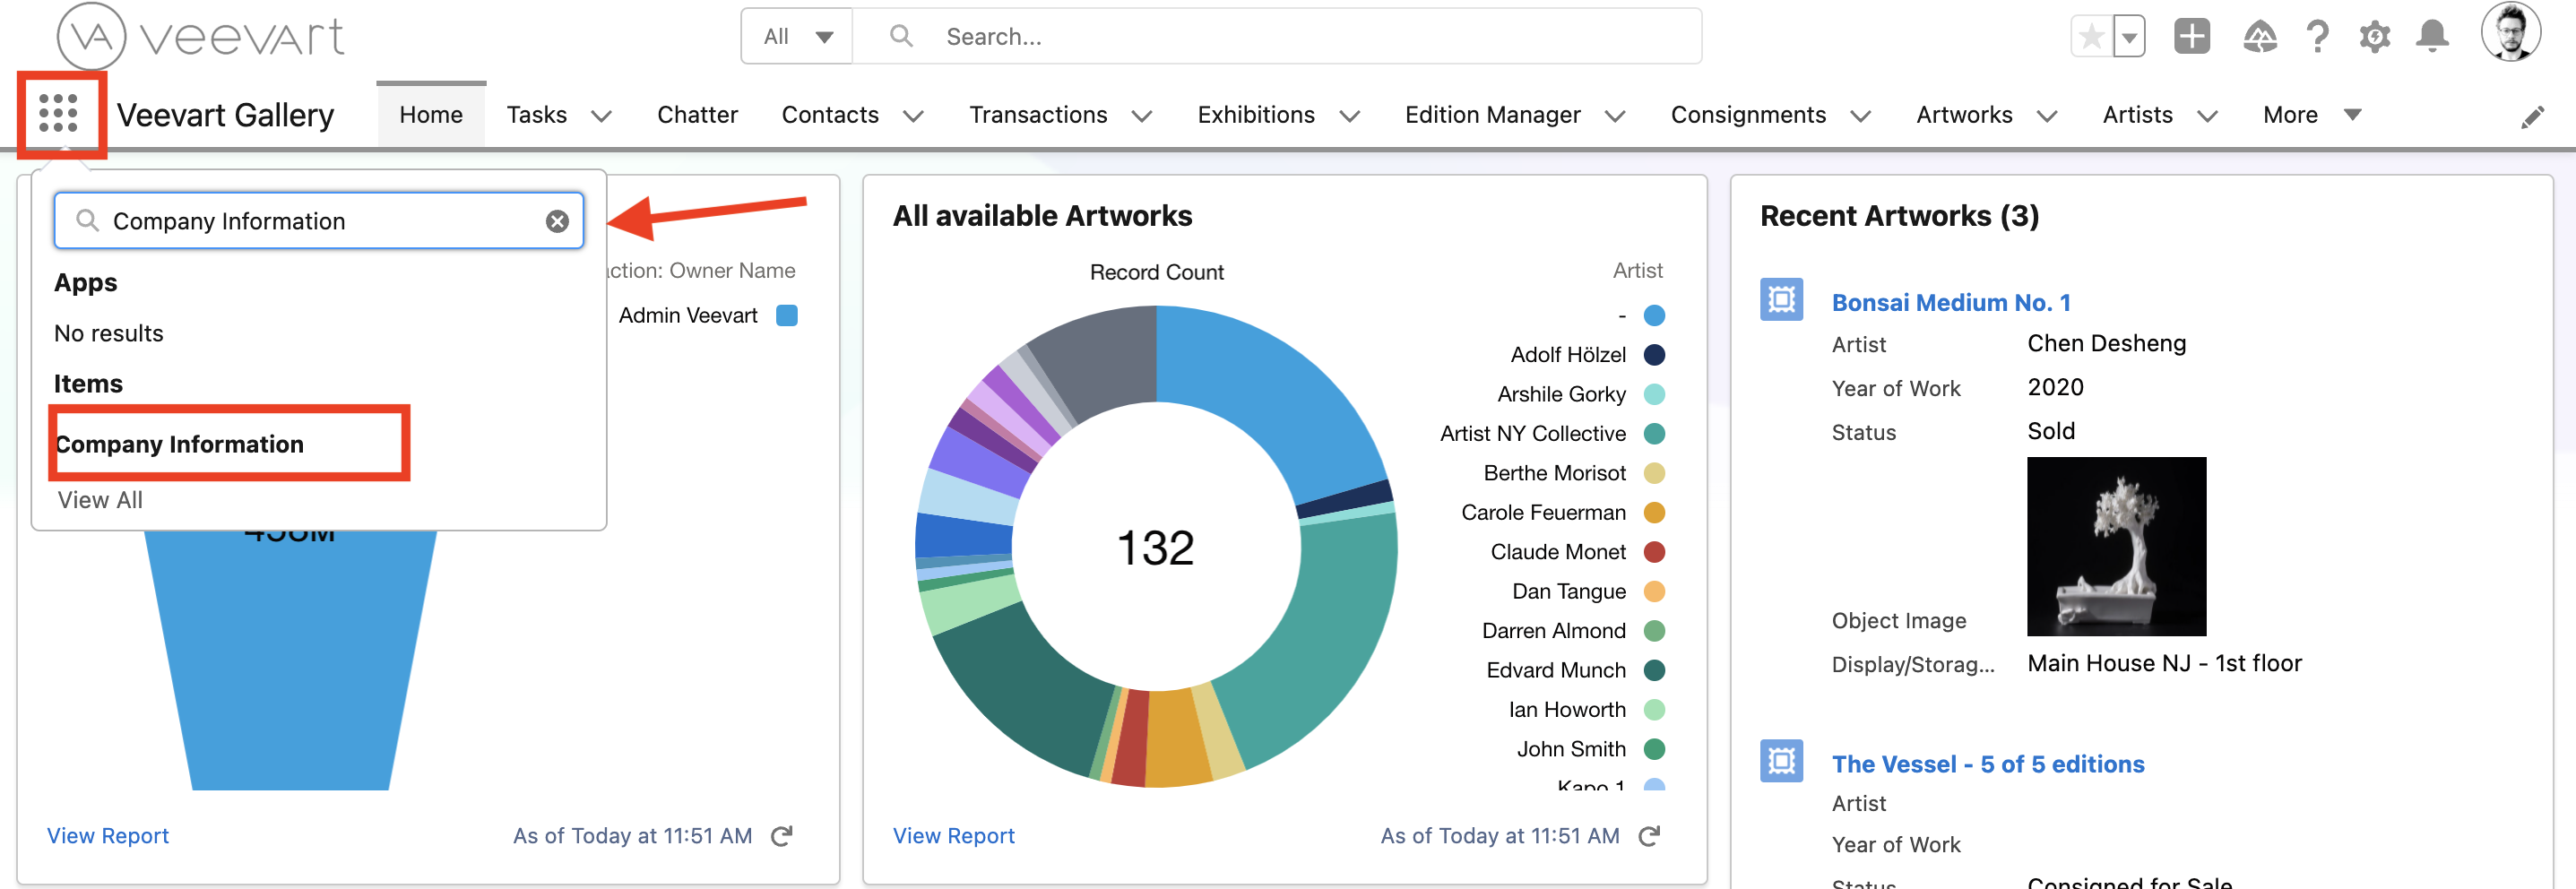
Task: Click the bonsai object image thumbnail
Action: point(2115,546)
